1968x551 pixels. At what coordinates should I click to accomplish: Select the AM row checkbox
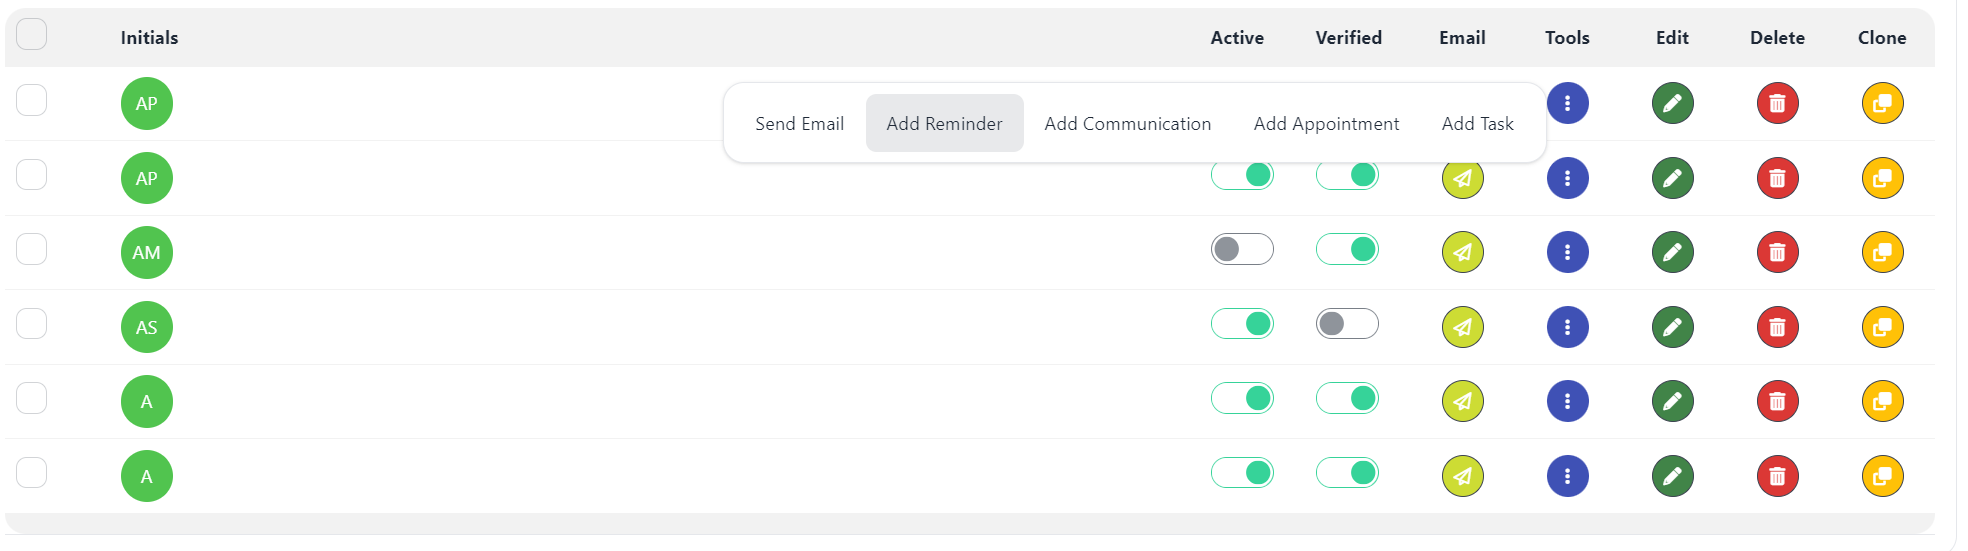[32, 249]
